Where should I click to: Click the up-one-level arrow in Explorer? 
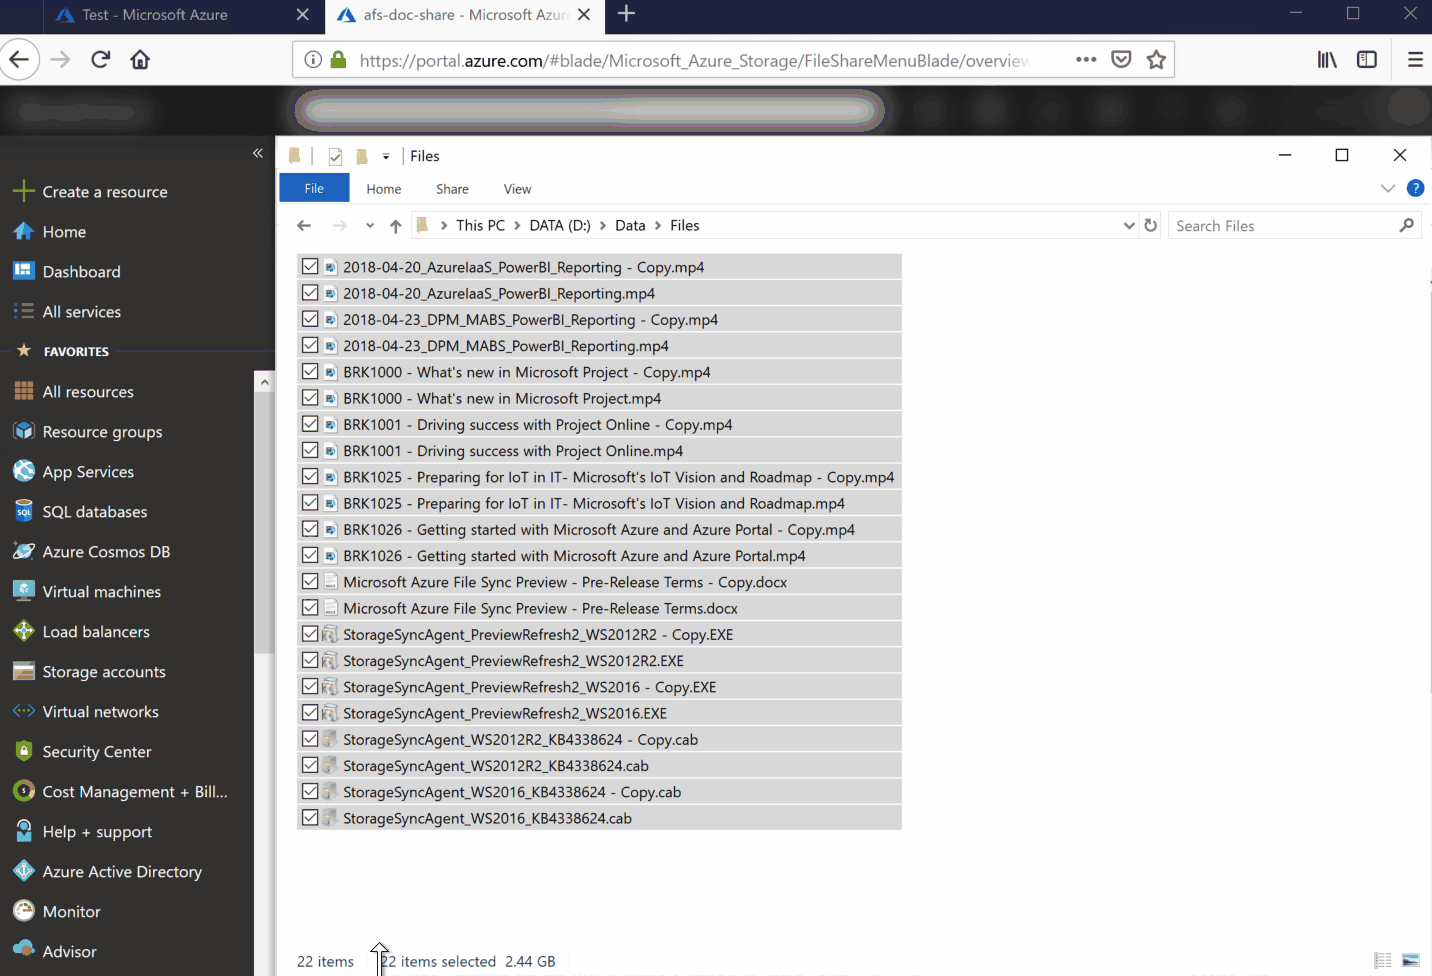pyautogui.click(x=395, y=225)
